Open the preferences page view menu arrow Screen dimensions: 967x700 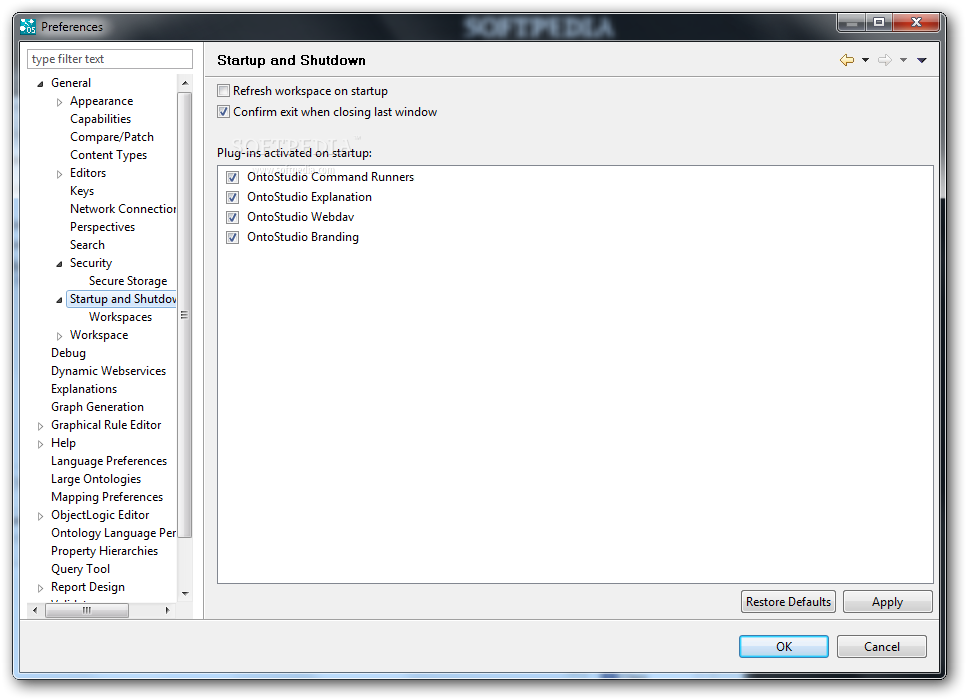(922, 60)
